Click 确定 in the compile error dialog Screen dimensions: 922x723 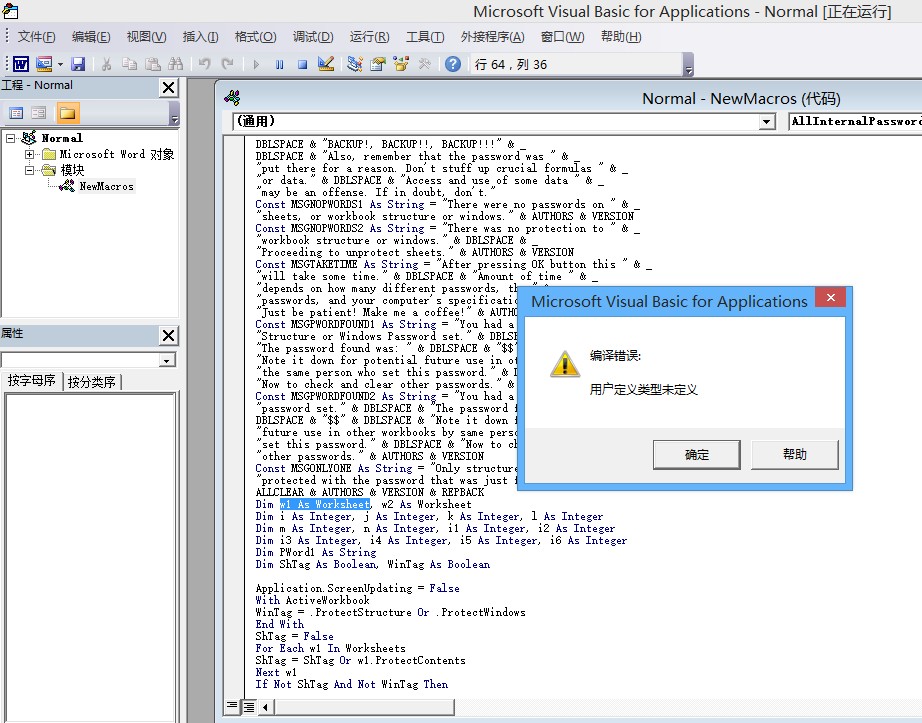point(697,454)
